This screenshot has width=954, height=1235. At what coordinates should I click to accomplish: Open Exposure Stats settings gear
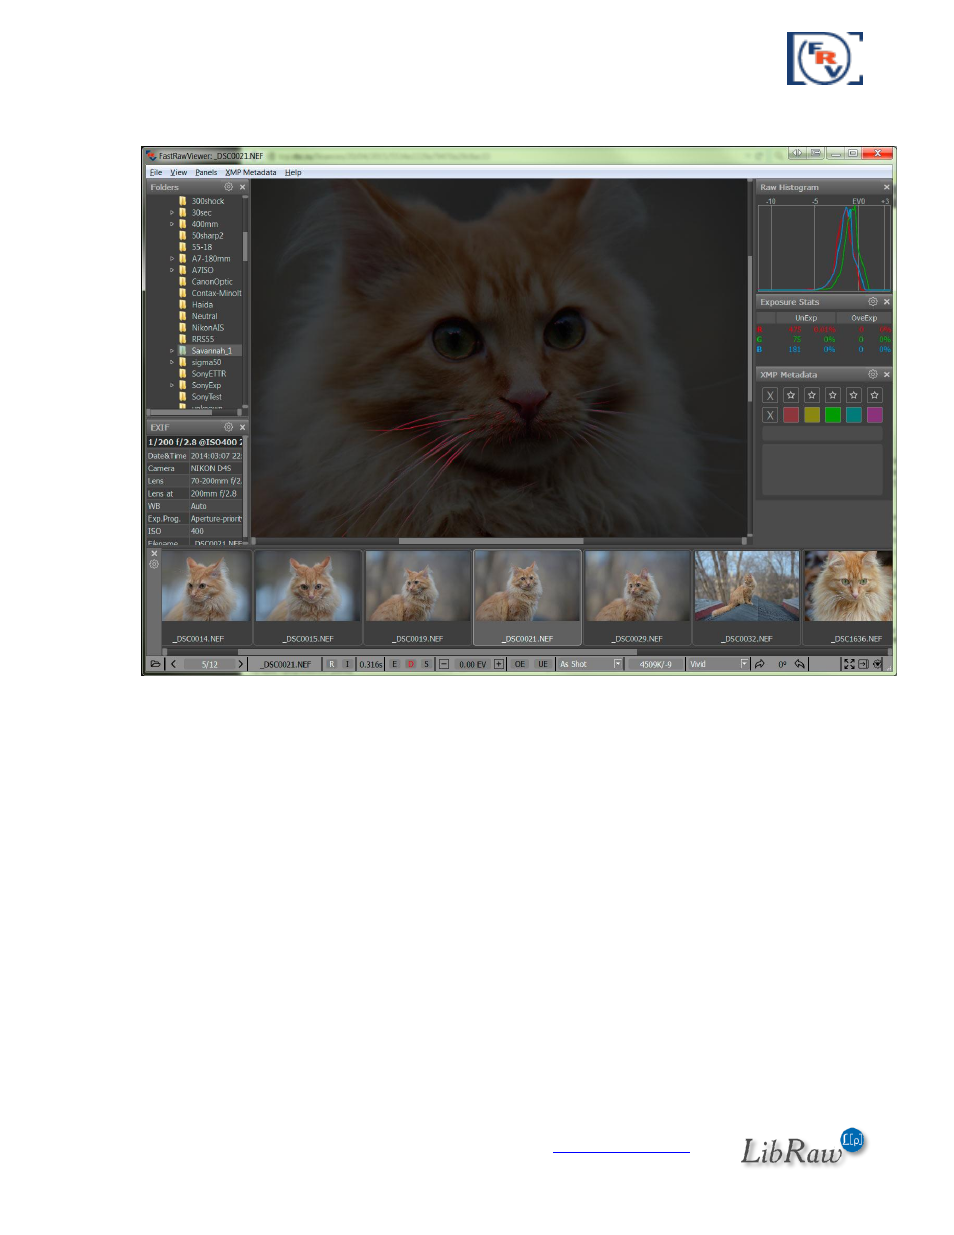872,302
